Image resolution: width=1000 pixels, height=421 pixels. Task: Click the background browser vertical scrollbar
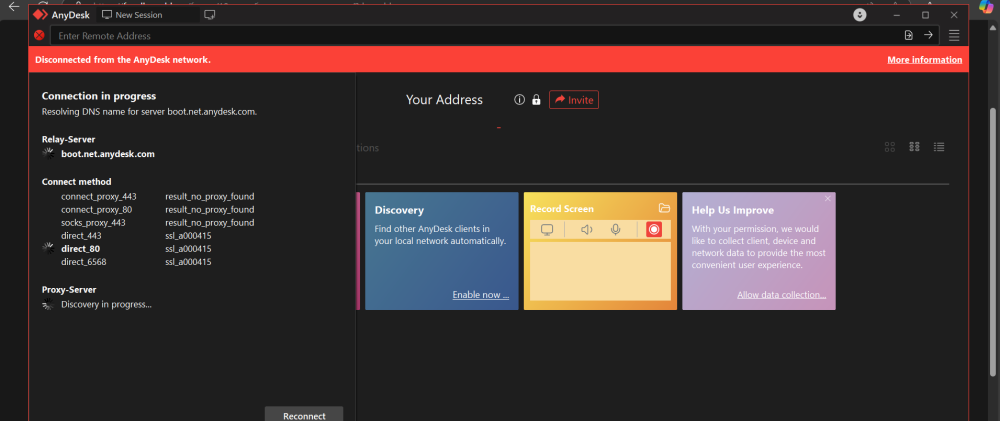click(992, 242)
